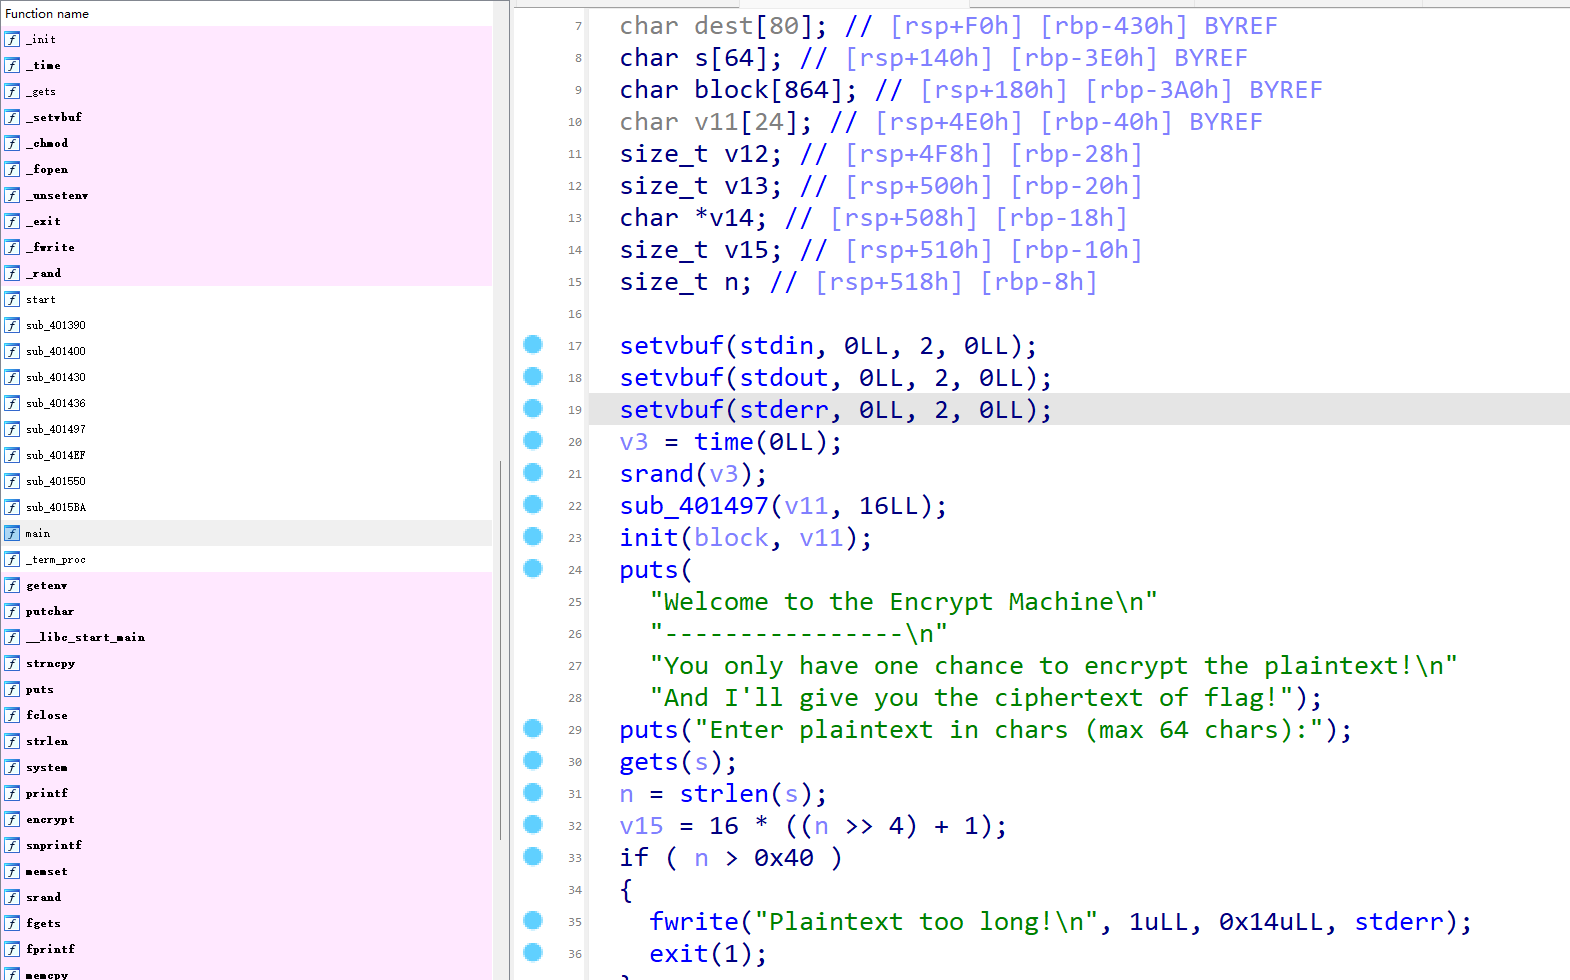
Task: Click function icon beside _init
Action: (12, 39)
